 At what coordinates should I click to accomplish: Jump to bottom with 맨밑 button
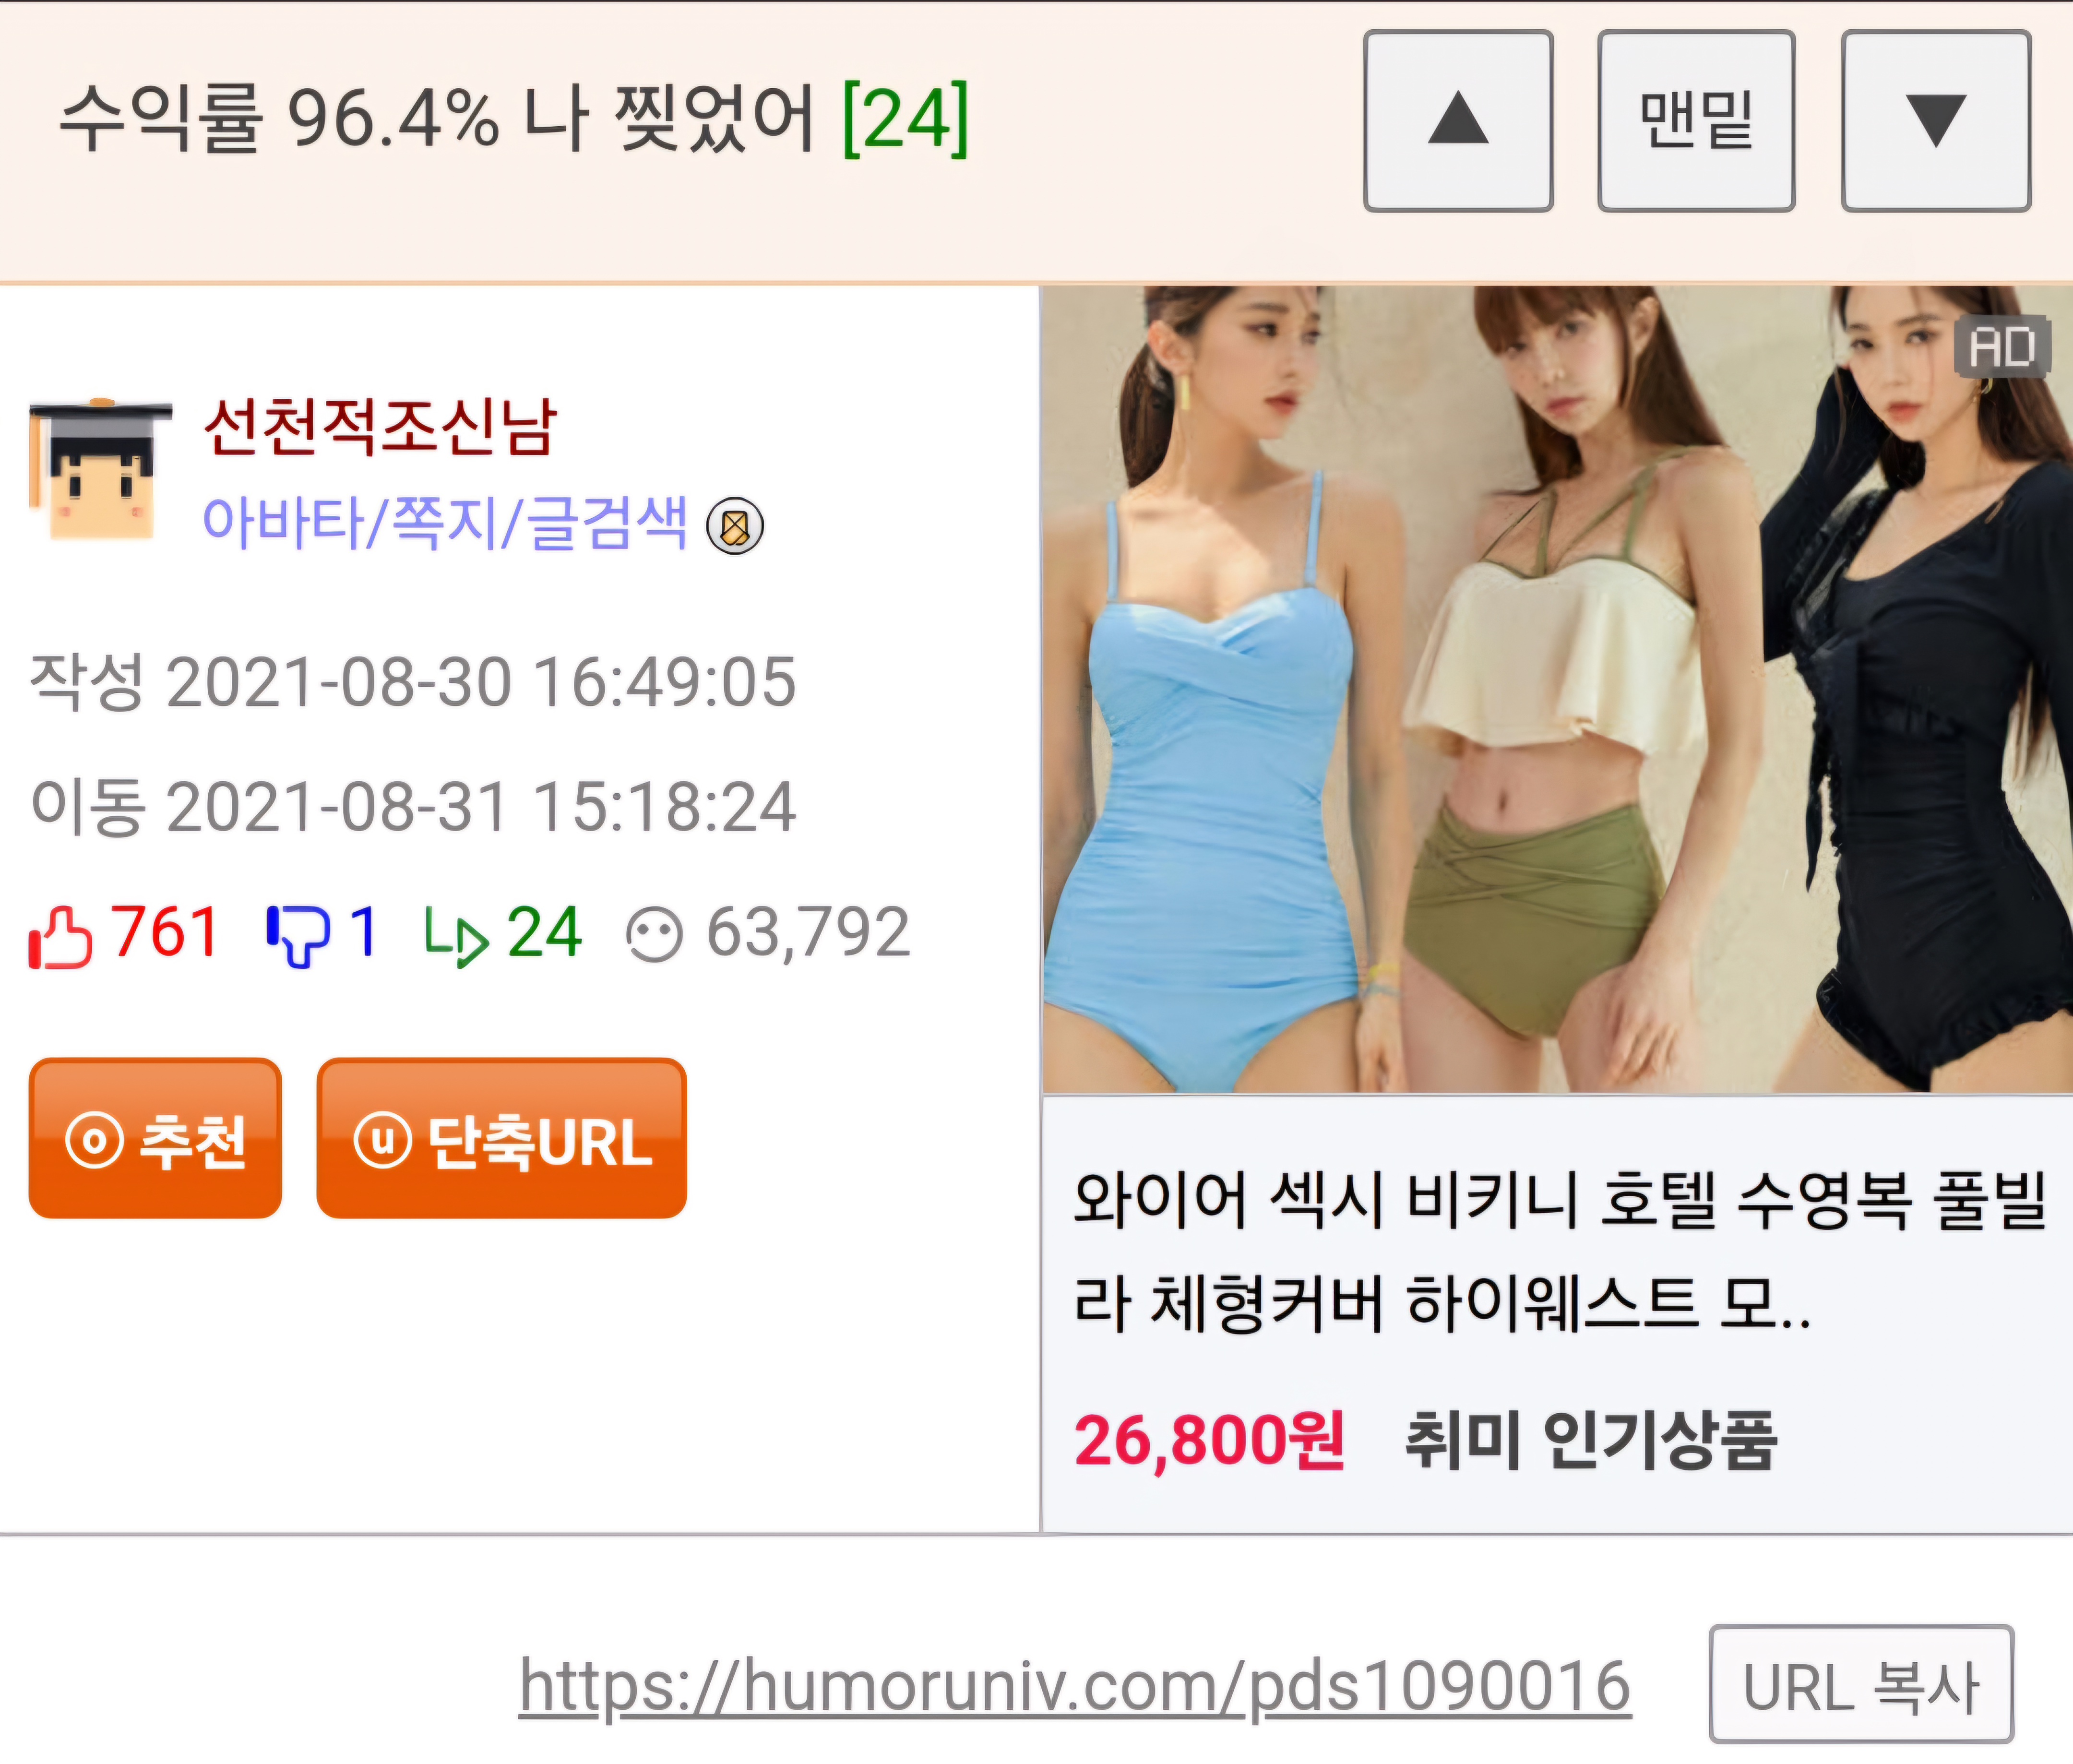(x=1696, y=121)
